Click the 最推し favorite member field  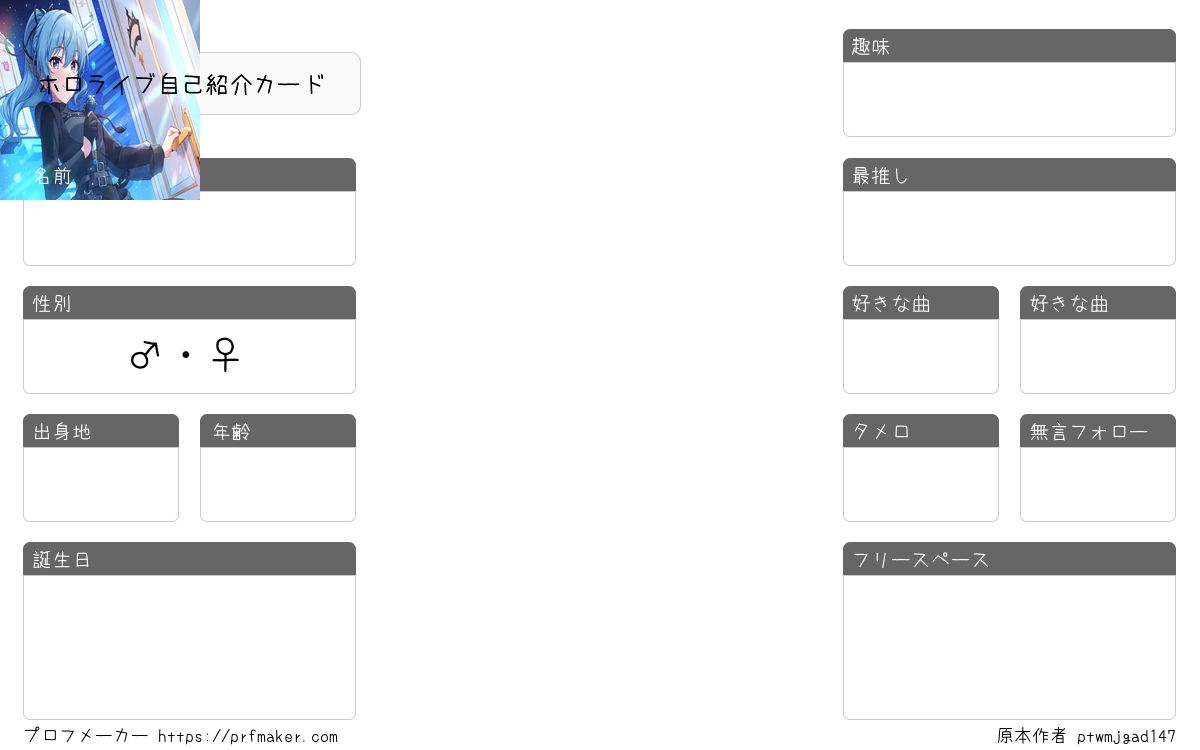(x=1009, y=228)
